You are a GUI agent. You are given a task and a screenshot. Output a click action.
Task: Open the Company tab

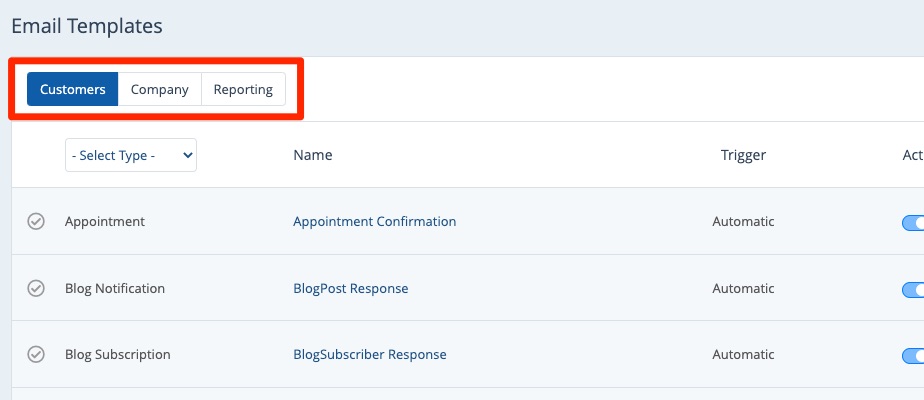160,89
